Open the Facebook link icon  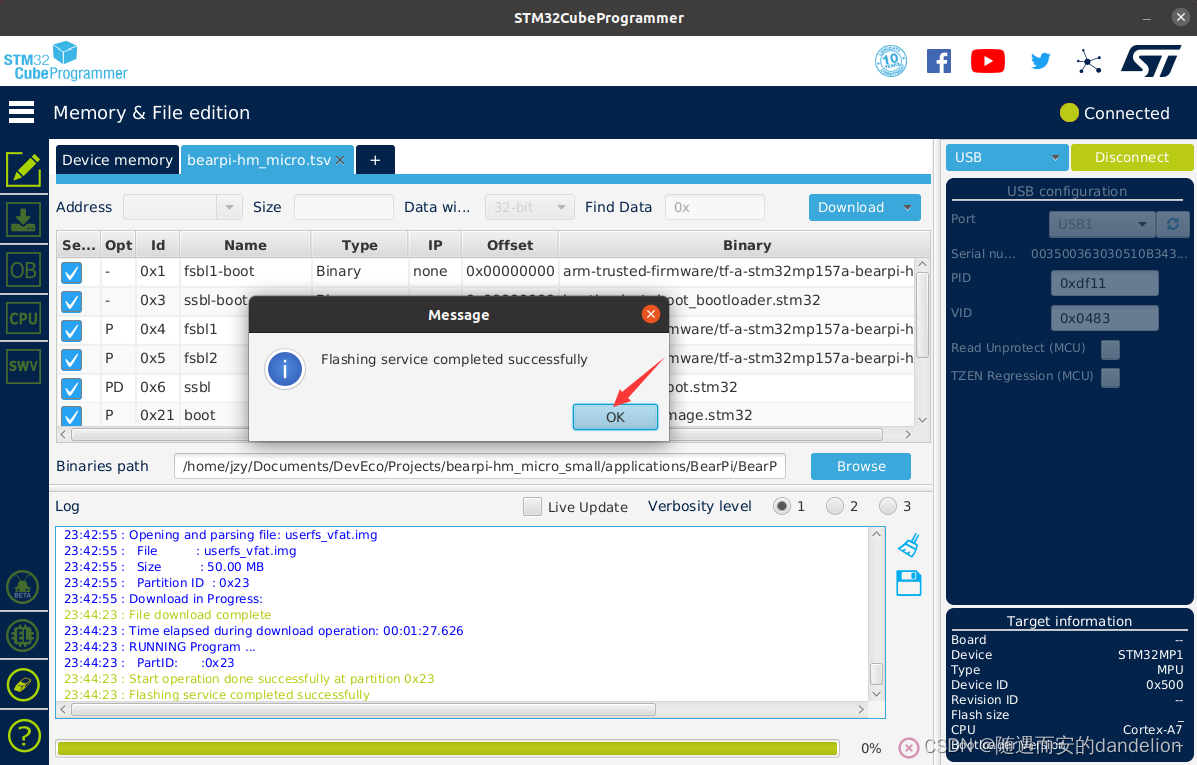(x=939, y=61)
